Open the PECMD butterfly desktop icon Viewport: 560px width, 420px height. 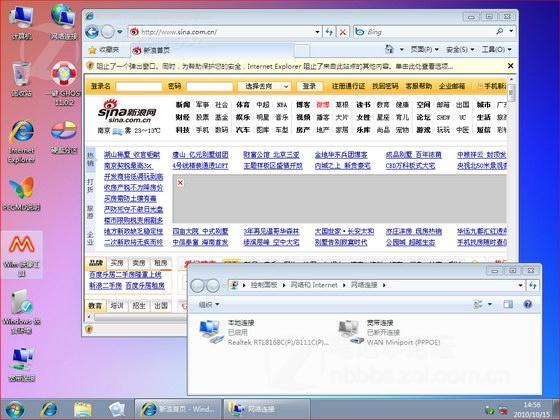[x=21, y=193]
